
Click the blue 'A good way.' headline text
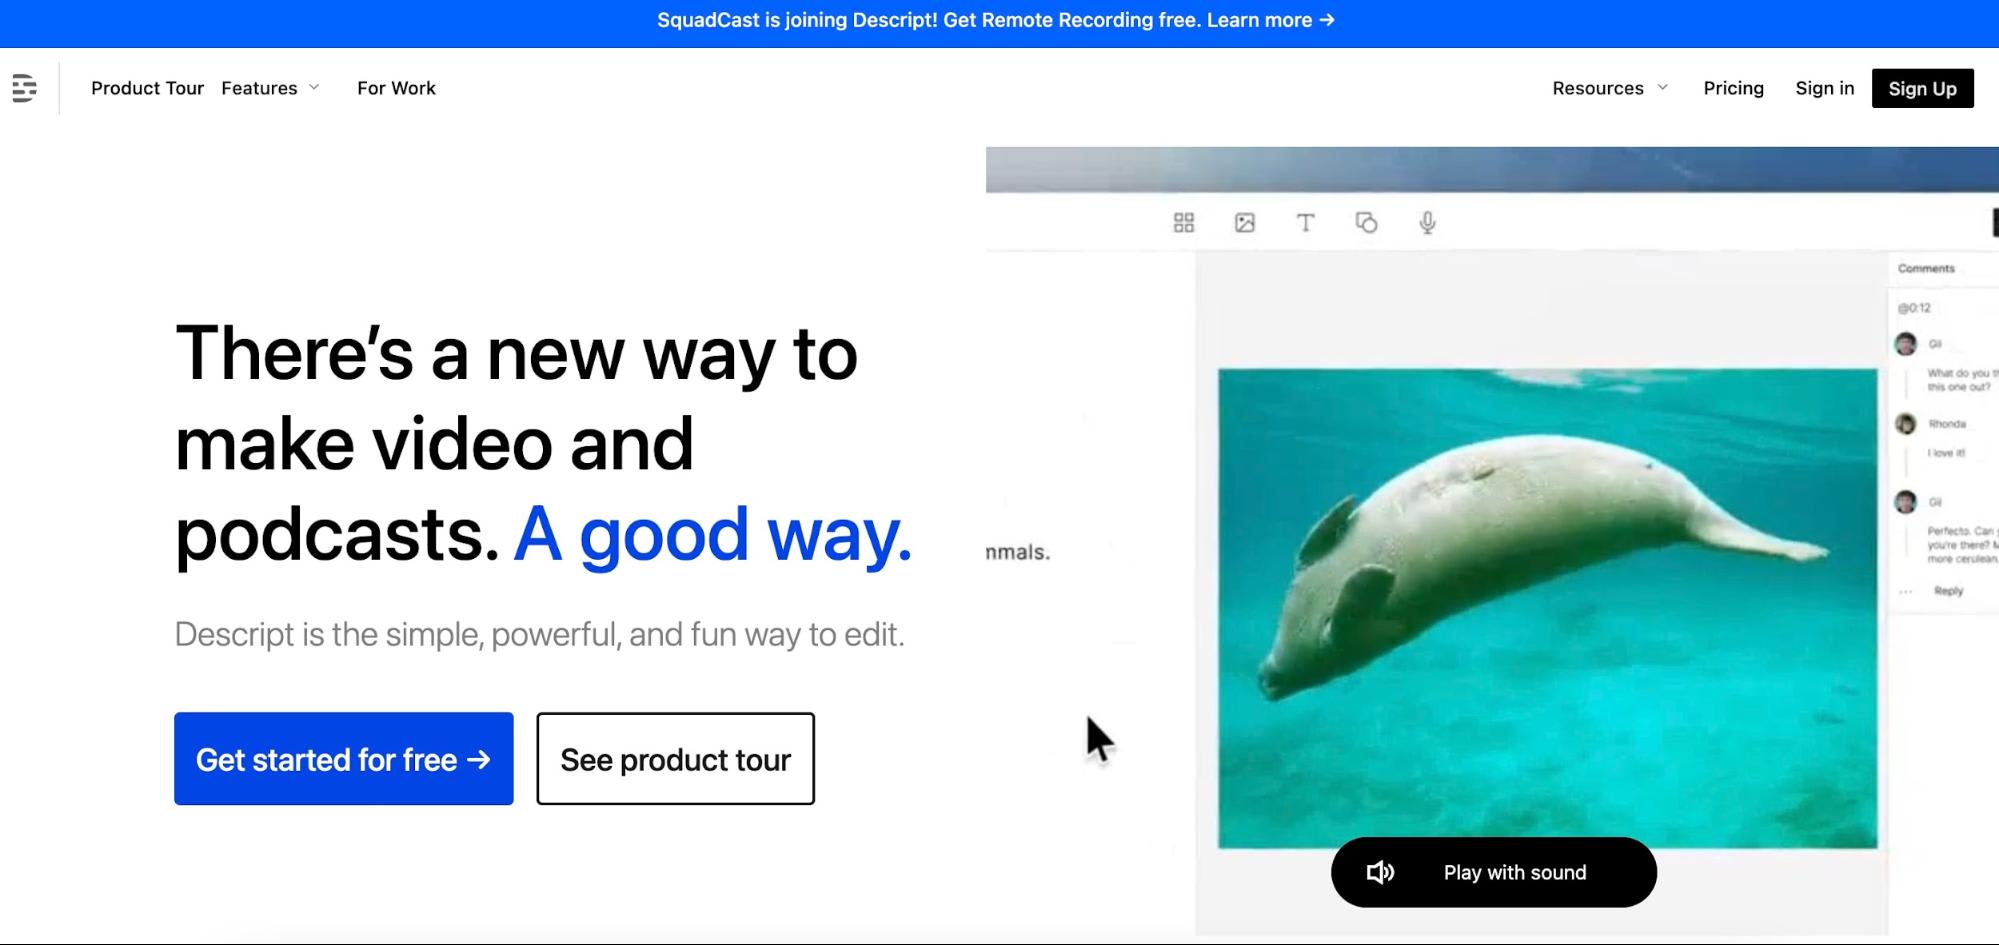[x=713, y=534]
